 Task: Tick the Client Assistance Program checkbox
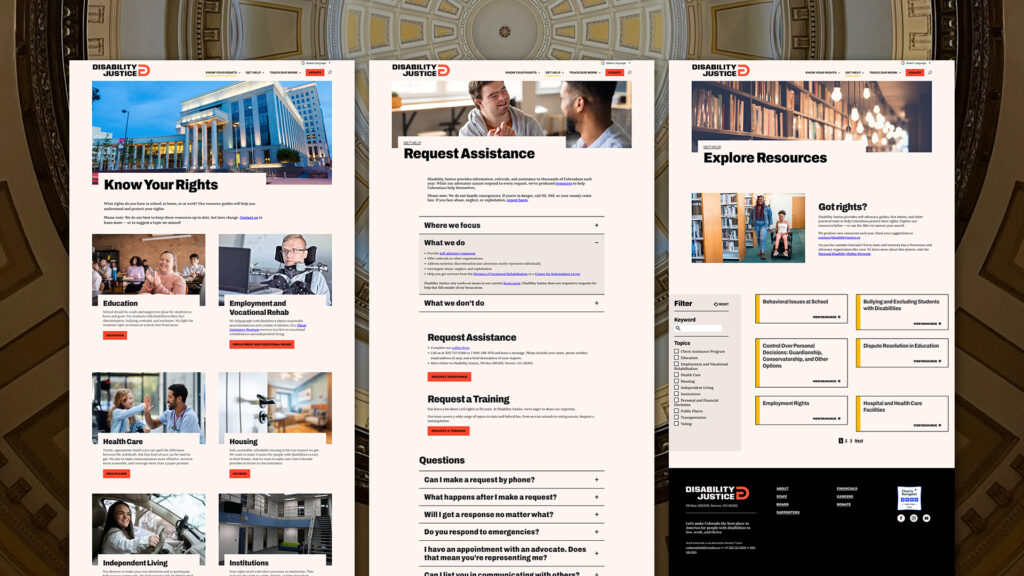coord(677,351)
